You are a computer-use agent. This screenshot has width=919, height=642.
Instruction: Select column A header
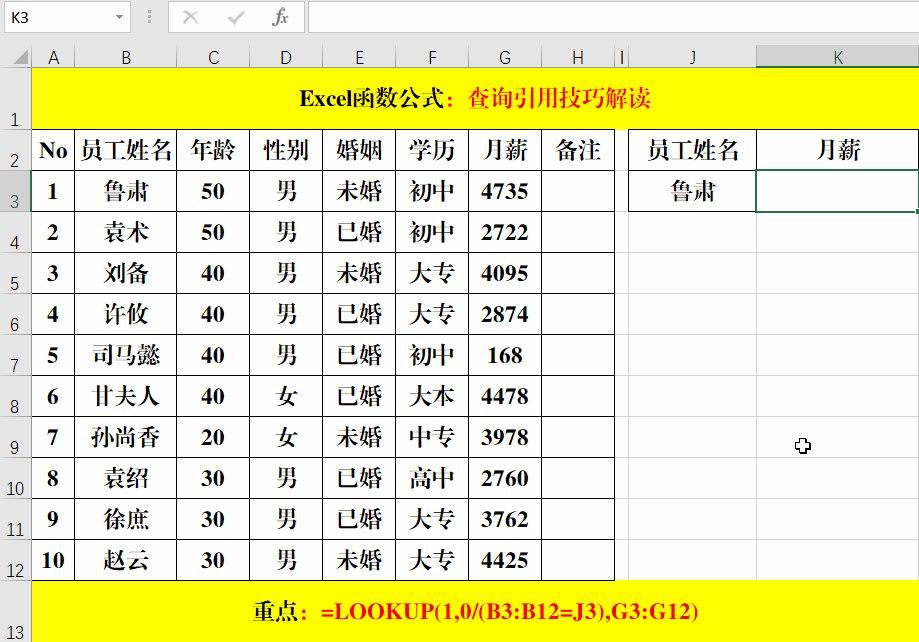[53, 57]
